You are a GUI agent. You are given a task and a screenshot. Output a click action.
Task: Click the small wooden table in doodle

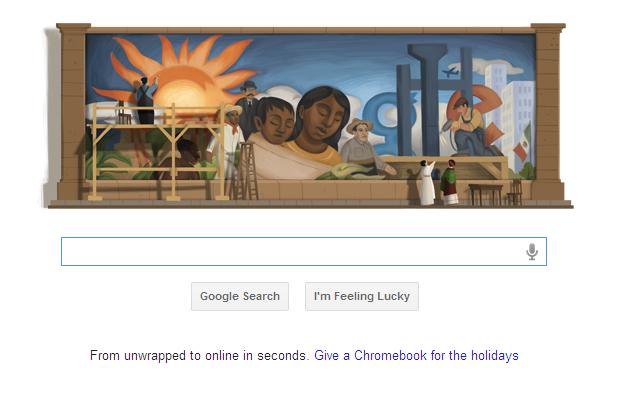[x=485, y=194]
